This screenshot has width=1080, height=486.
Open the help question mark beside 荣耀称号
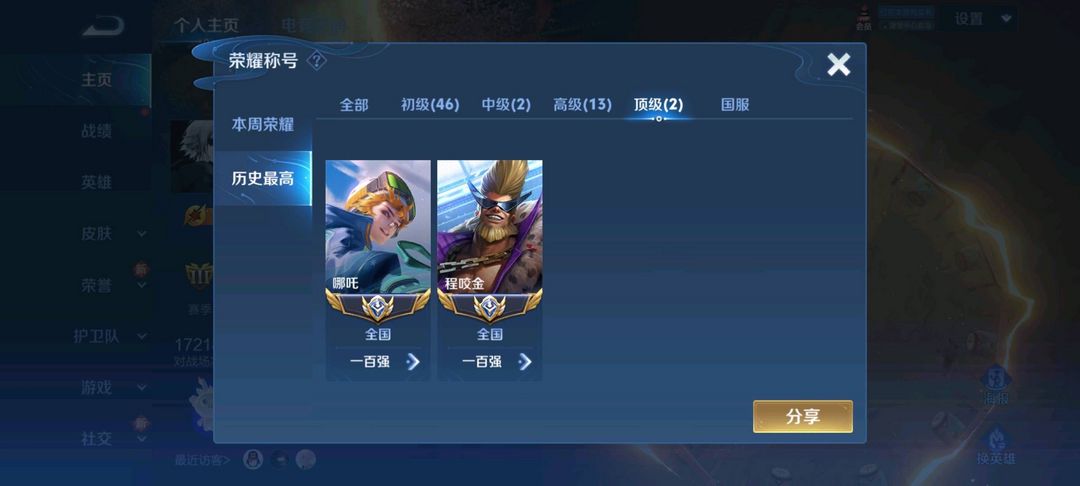click(316, 61)
